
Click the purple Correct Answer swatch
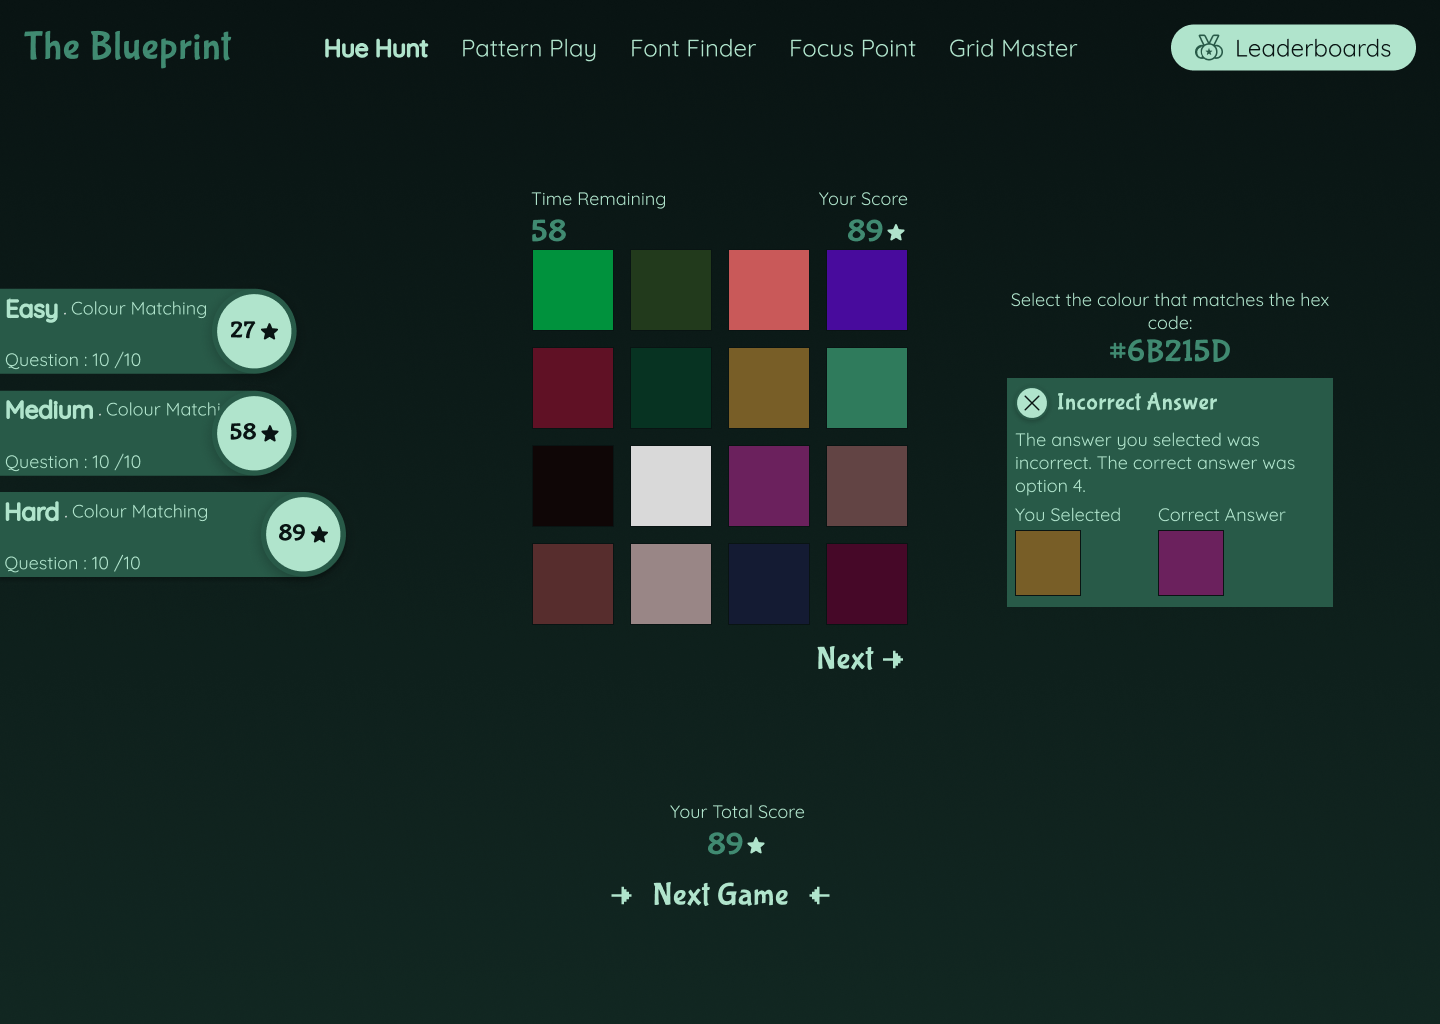1190,563
